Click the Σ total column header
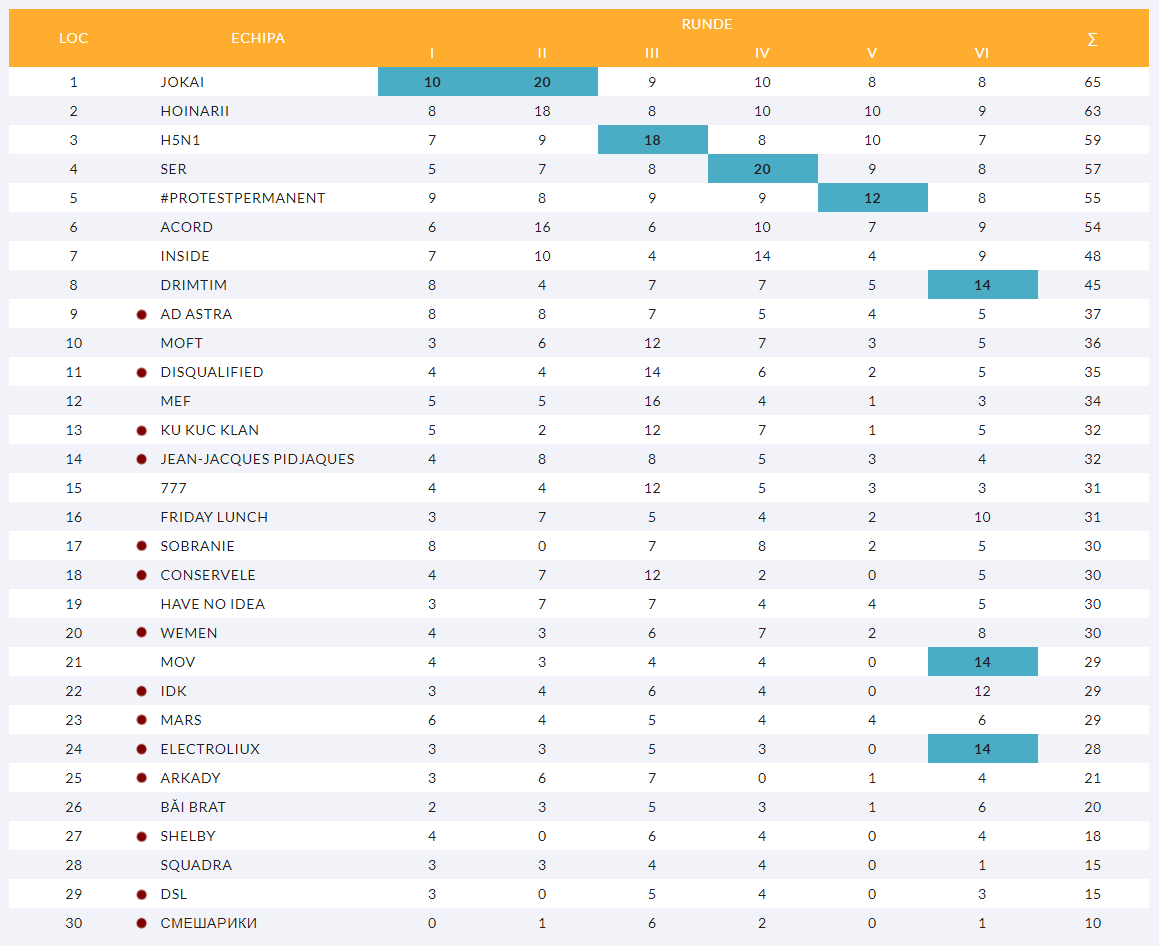The image size is (1159, 946). pos(1092,39)
